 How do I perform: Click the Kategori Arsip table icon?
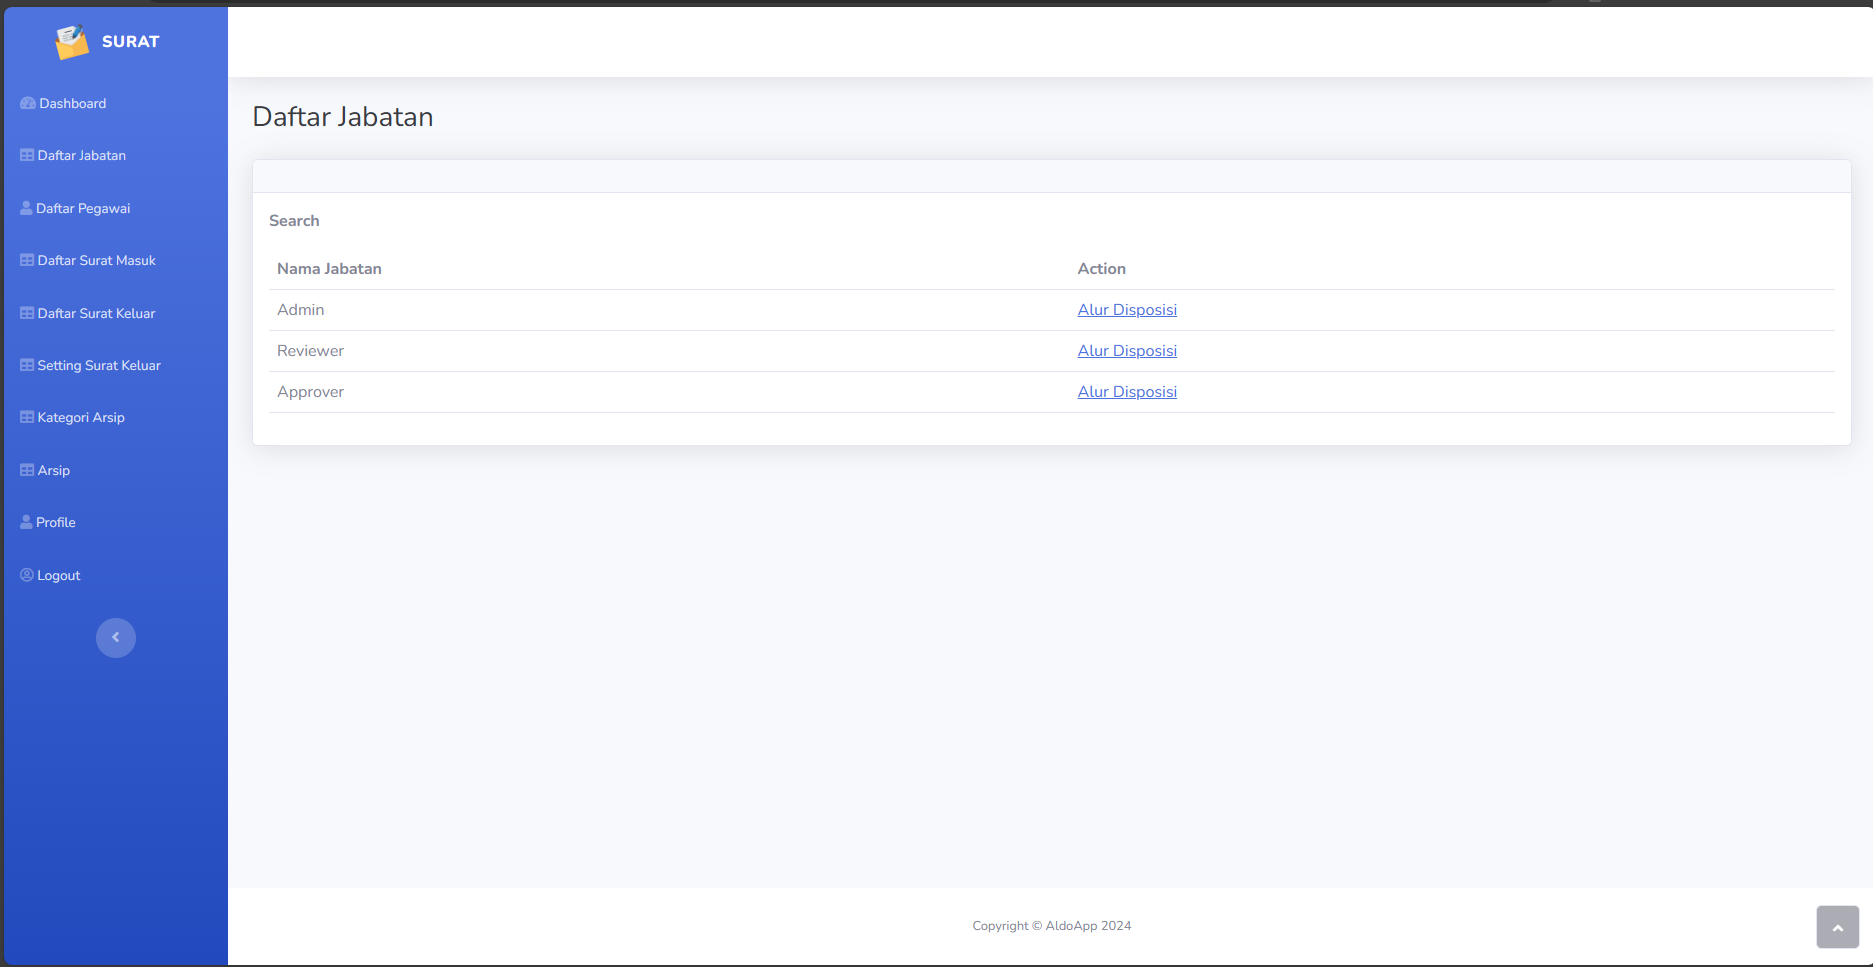(x=27, y=417)
